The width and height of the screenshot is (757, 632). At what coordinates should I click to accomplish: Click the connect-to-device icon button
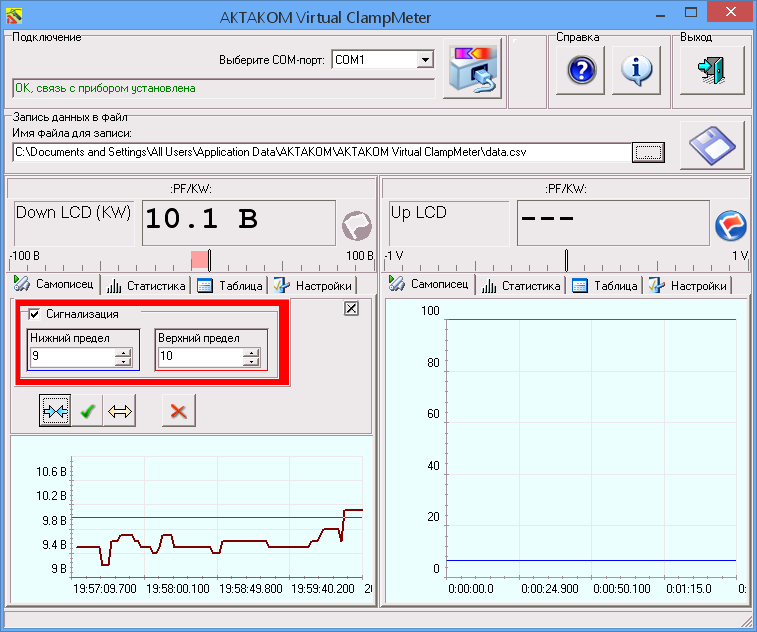click(473, 69)
